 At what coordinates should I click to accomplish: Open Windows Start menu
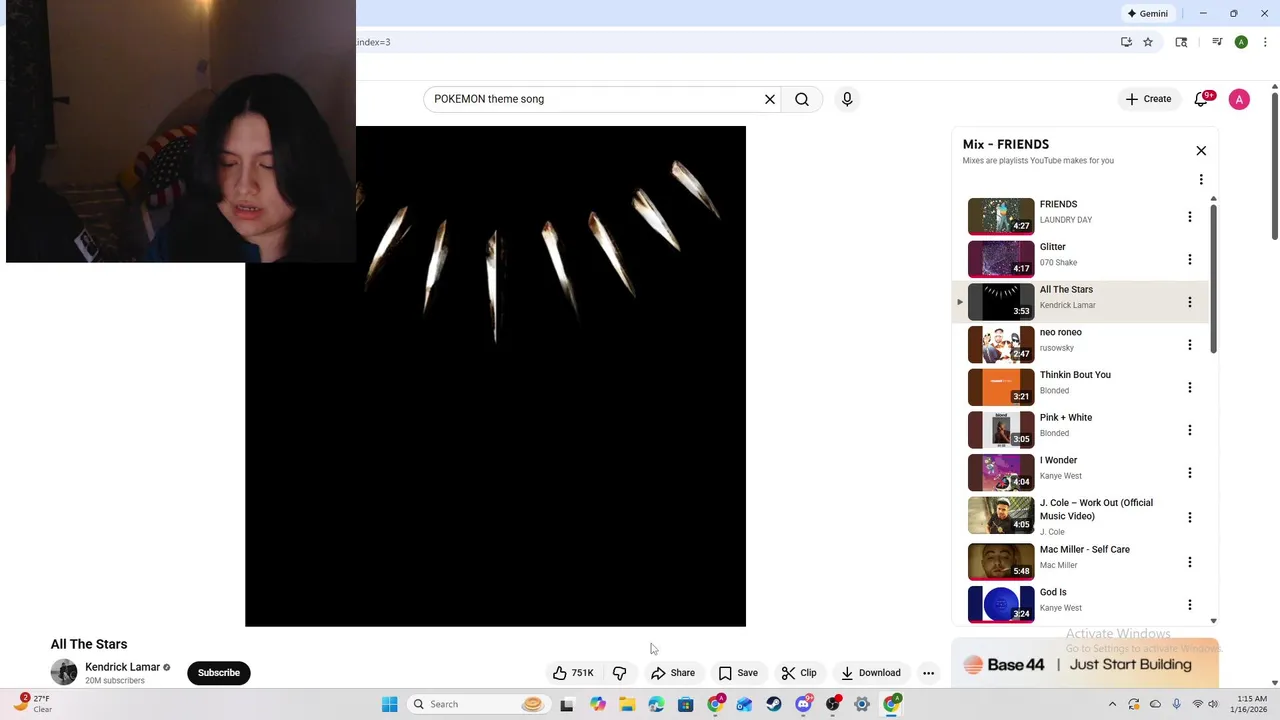tap(389, 704)
